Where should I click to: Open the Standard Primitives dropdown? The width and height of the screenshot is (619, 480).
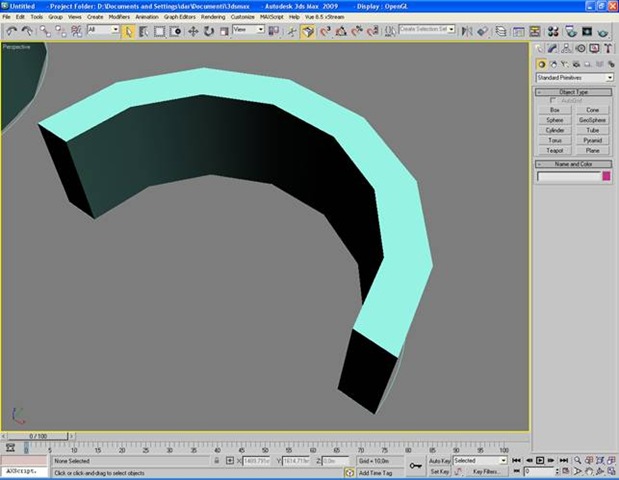tap(574, 77)
